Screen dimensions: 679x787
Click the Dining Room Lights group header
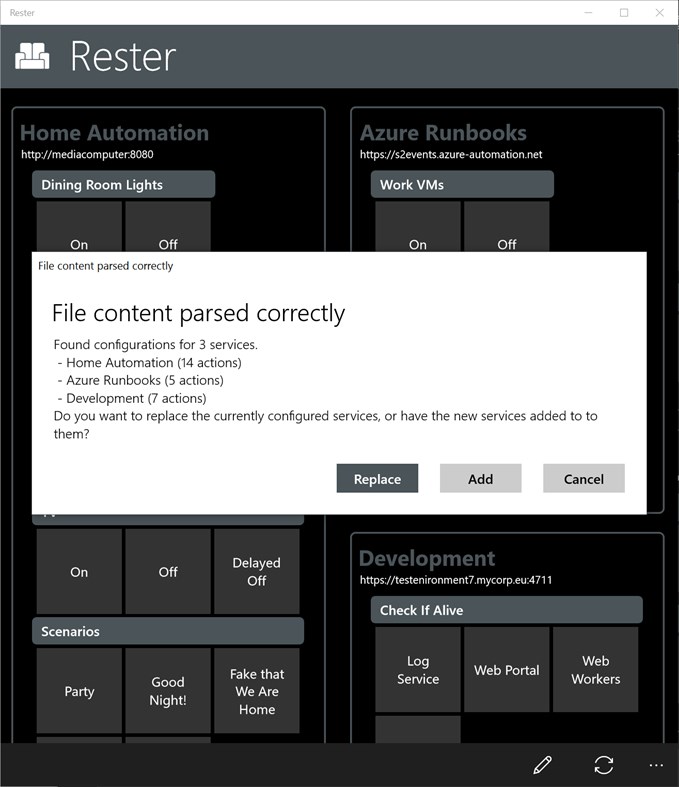pos(123,184)
